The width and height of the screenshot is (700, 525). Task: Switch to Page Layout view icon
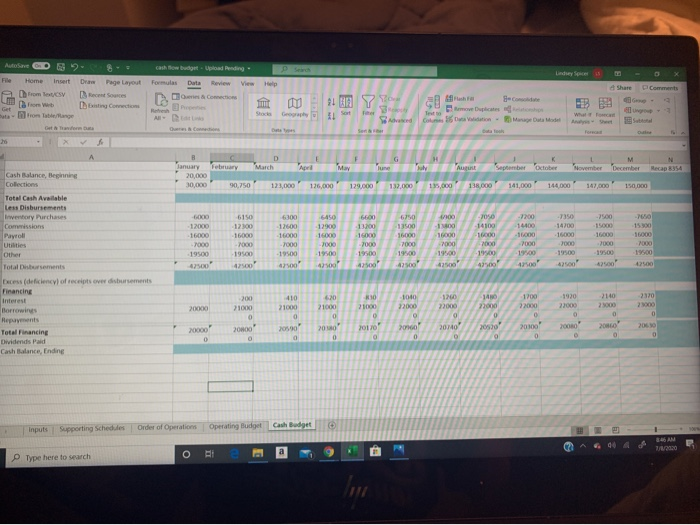click(x=597, y=430)
